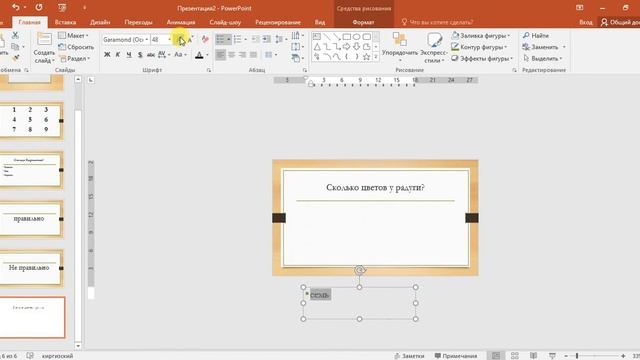Image resolution: width=640 pixels, height=360 pixels.
Task: Open the Формат drawing tools tab
Action: click(x=363, y=22)
